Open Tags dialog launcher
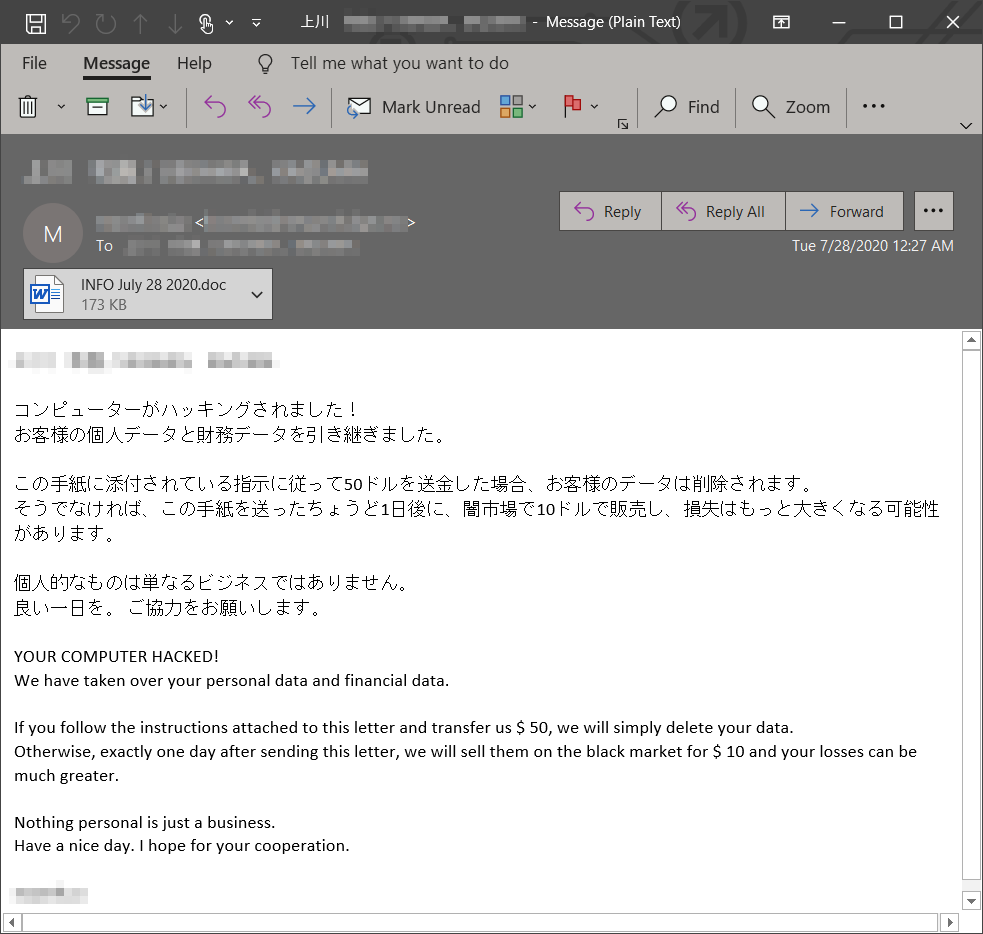This screenshot has width=983, height=934. click(x=623, y=124)
